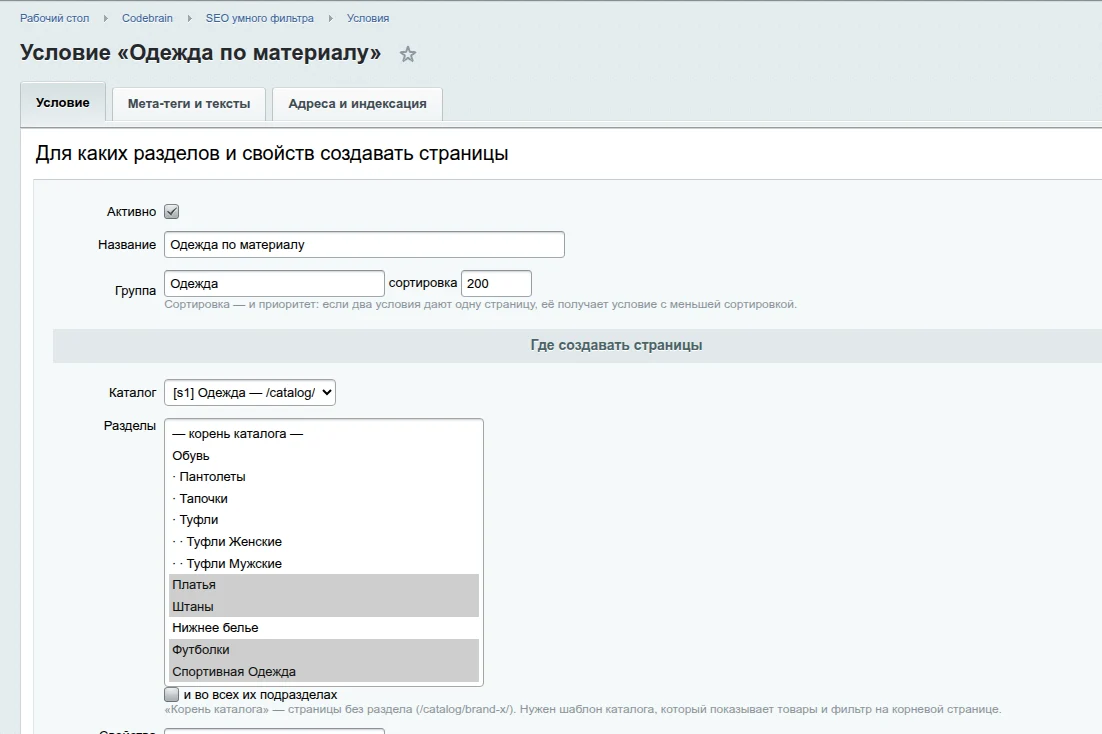The width and height of the screenshot is (1102, 734).
Task: Return to Условия breadcrumb
Action: click(x=368, y=18)
